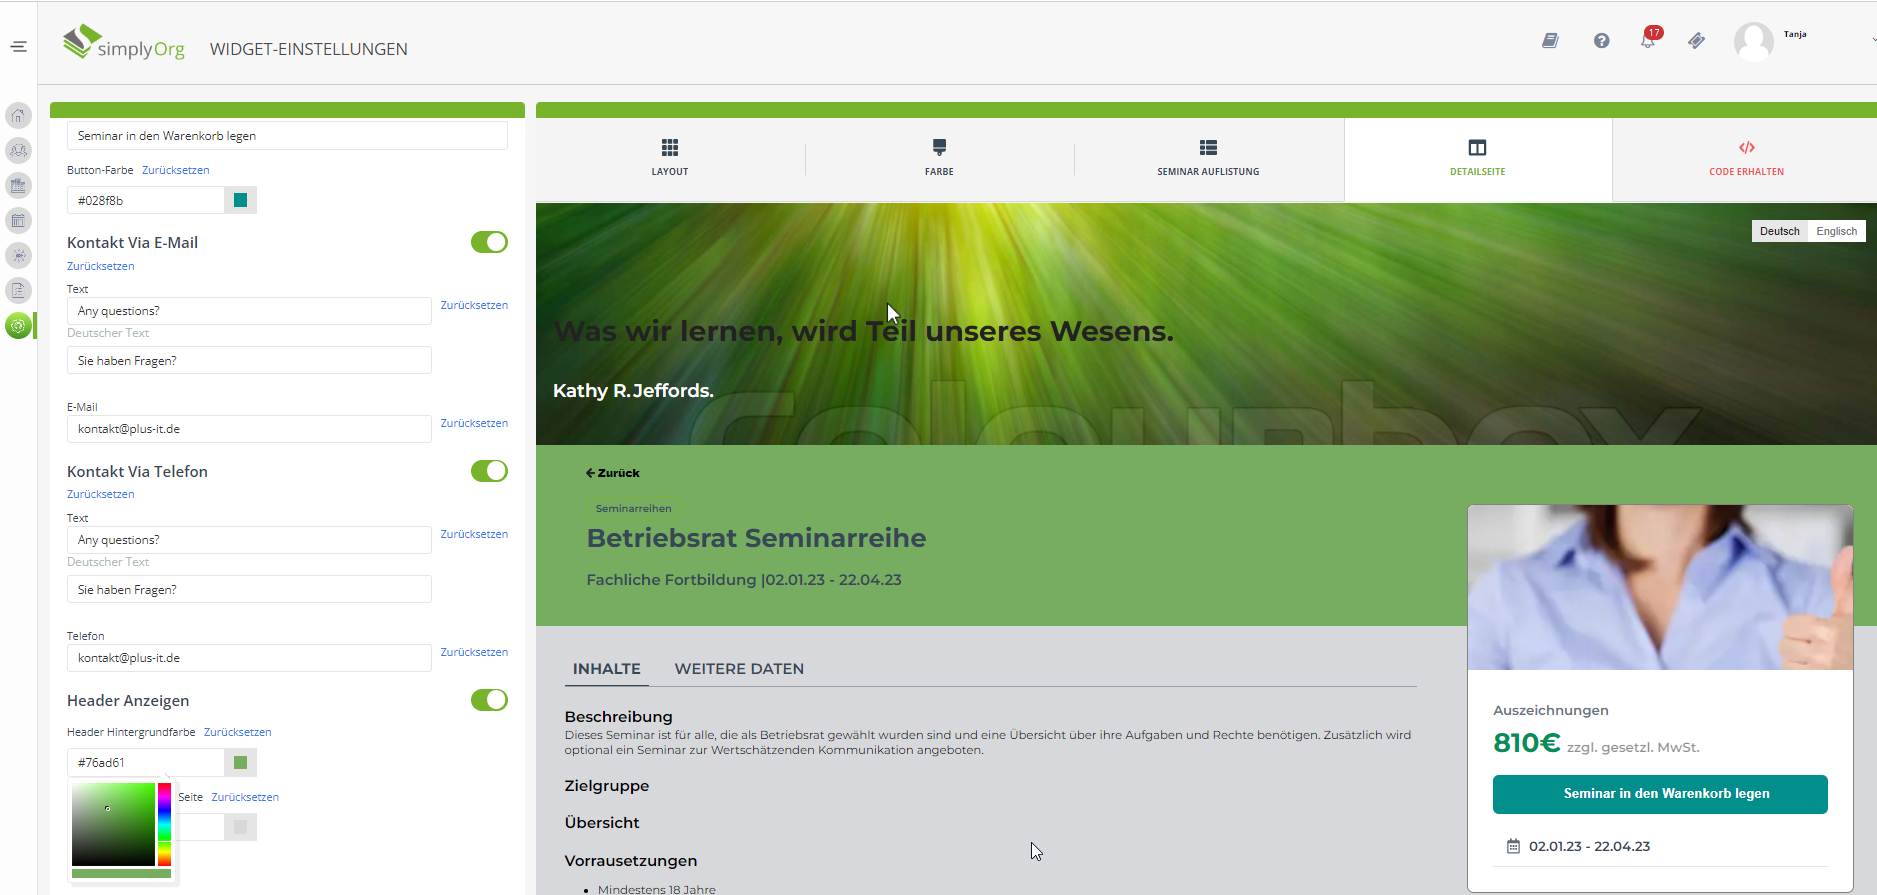Expand the Tanja user menu arrow
The height and width of the screenshot is (895, 1877).
1872,40
